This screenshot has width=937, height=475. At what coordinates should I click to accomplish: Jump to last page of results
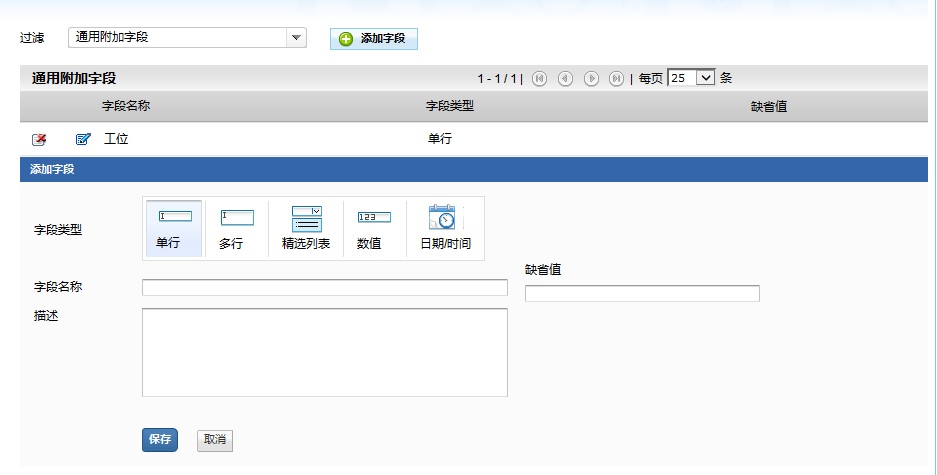(x=616, y=78)
